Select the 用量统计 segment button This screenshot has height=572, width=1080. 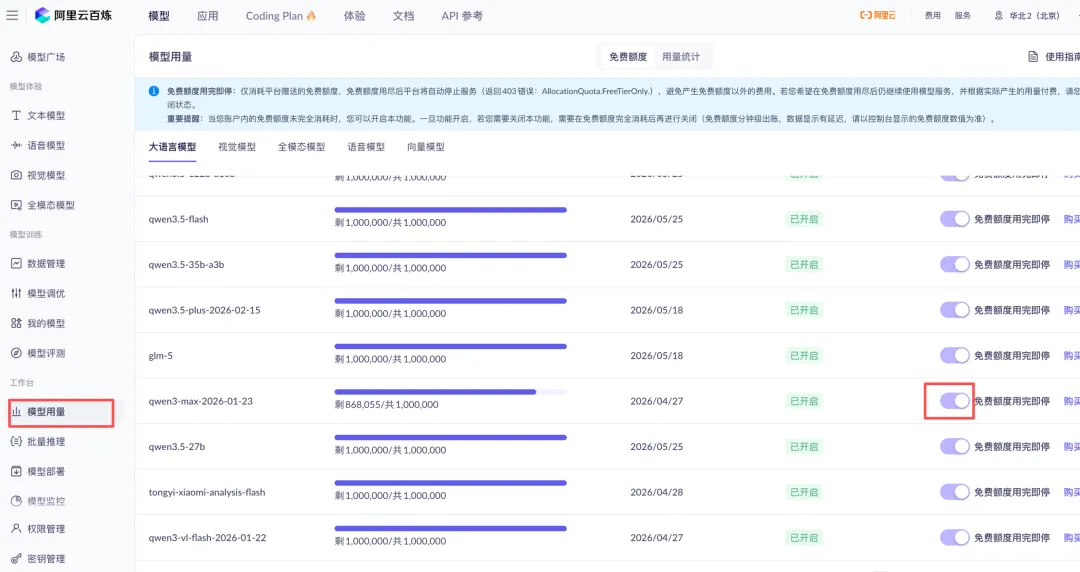[x=681, y=57]
